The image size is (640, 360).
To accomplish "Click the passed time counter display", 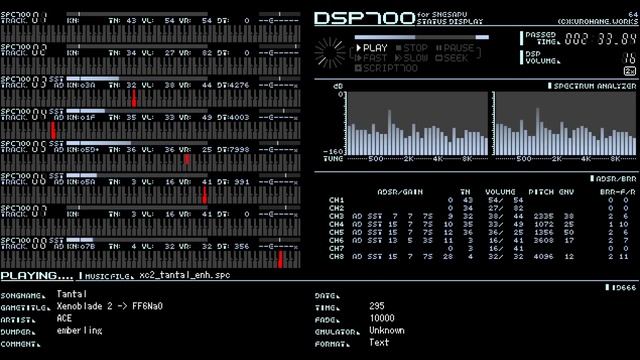I will (600, 39).
